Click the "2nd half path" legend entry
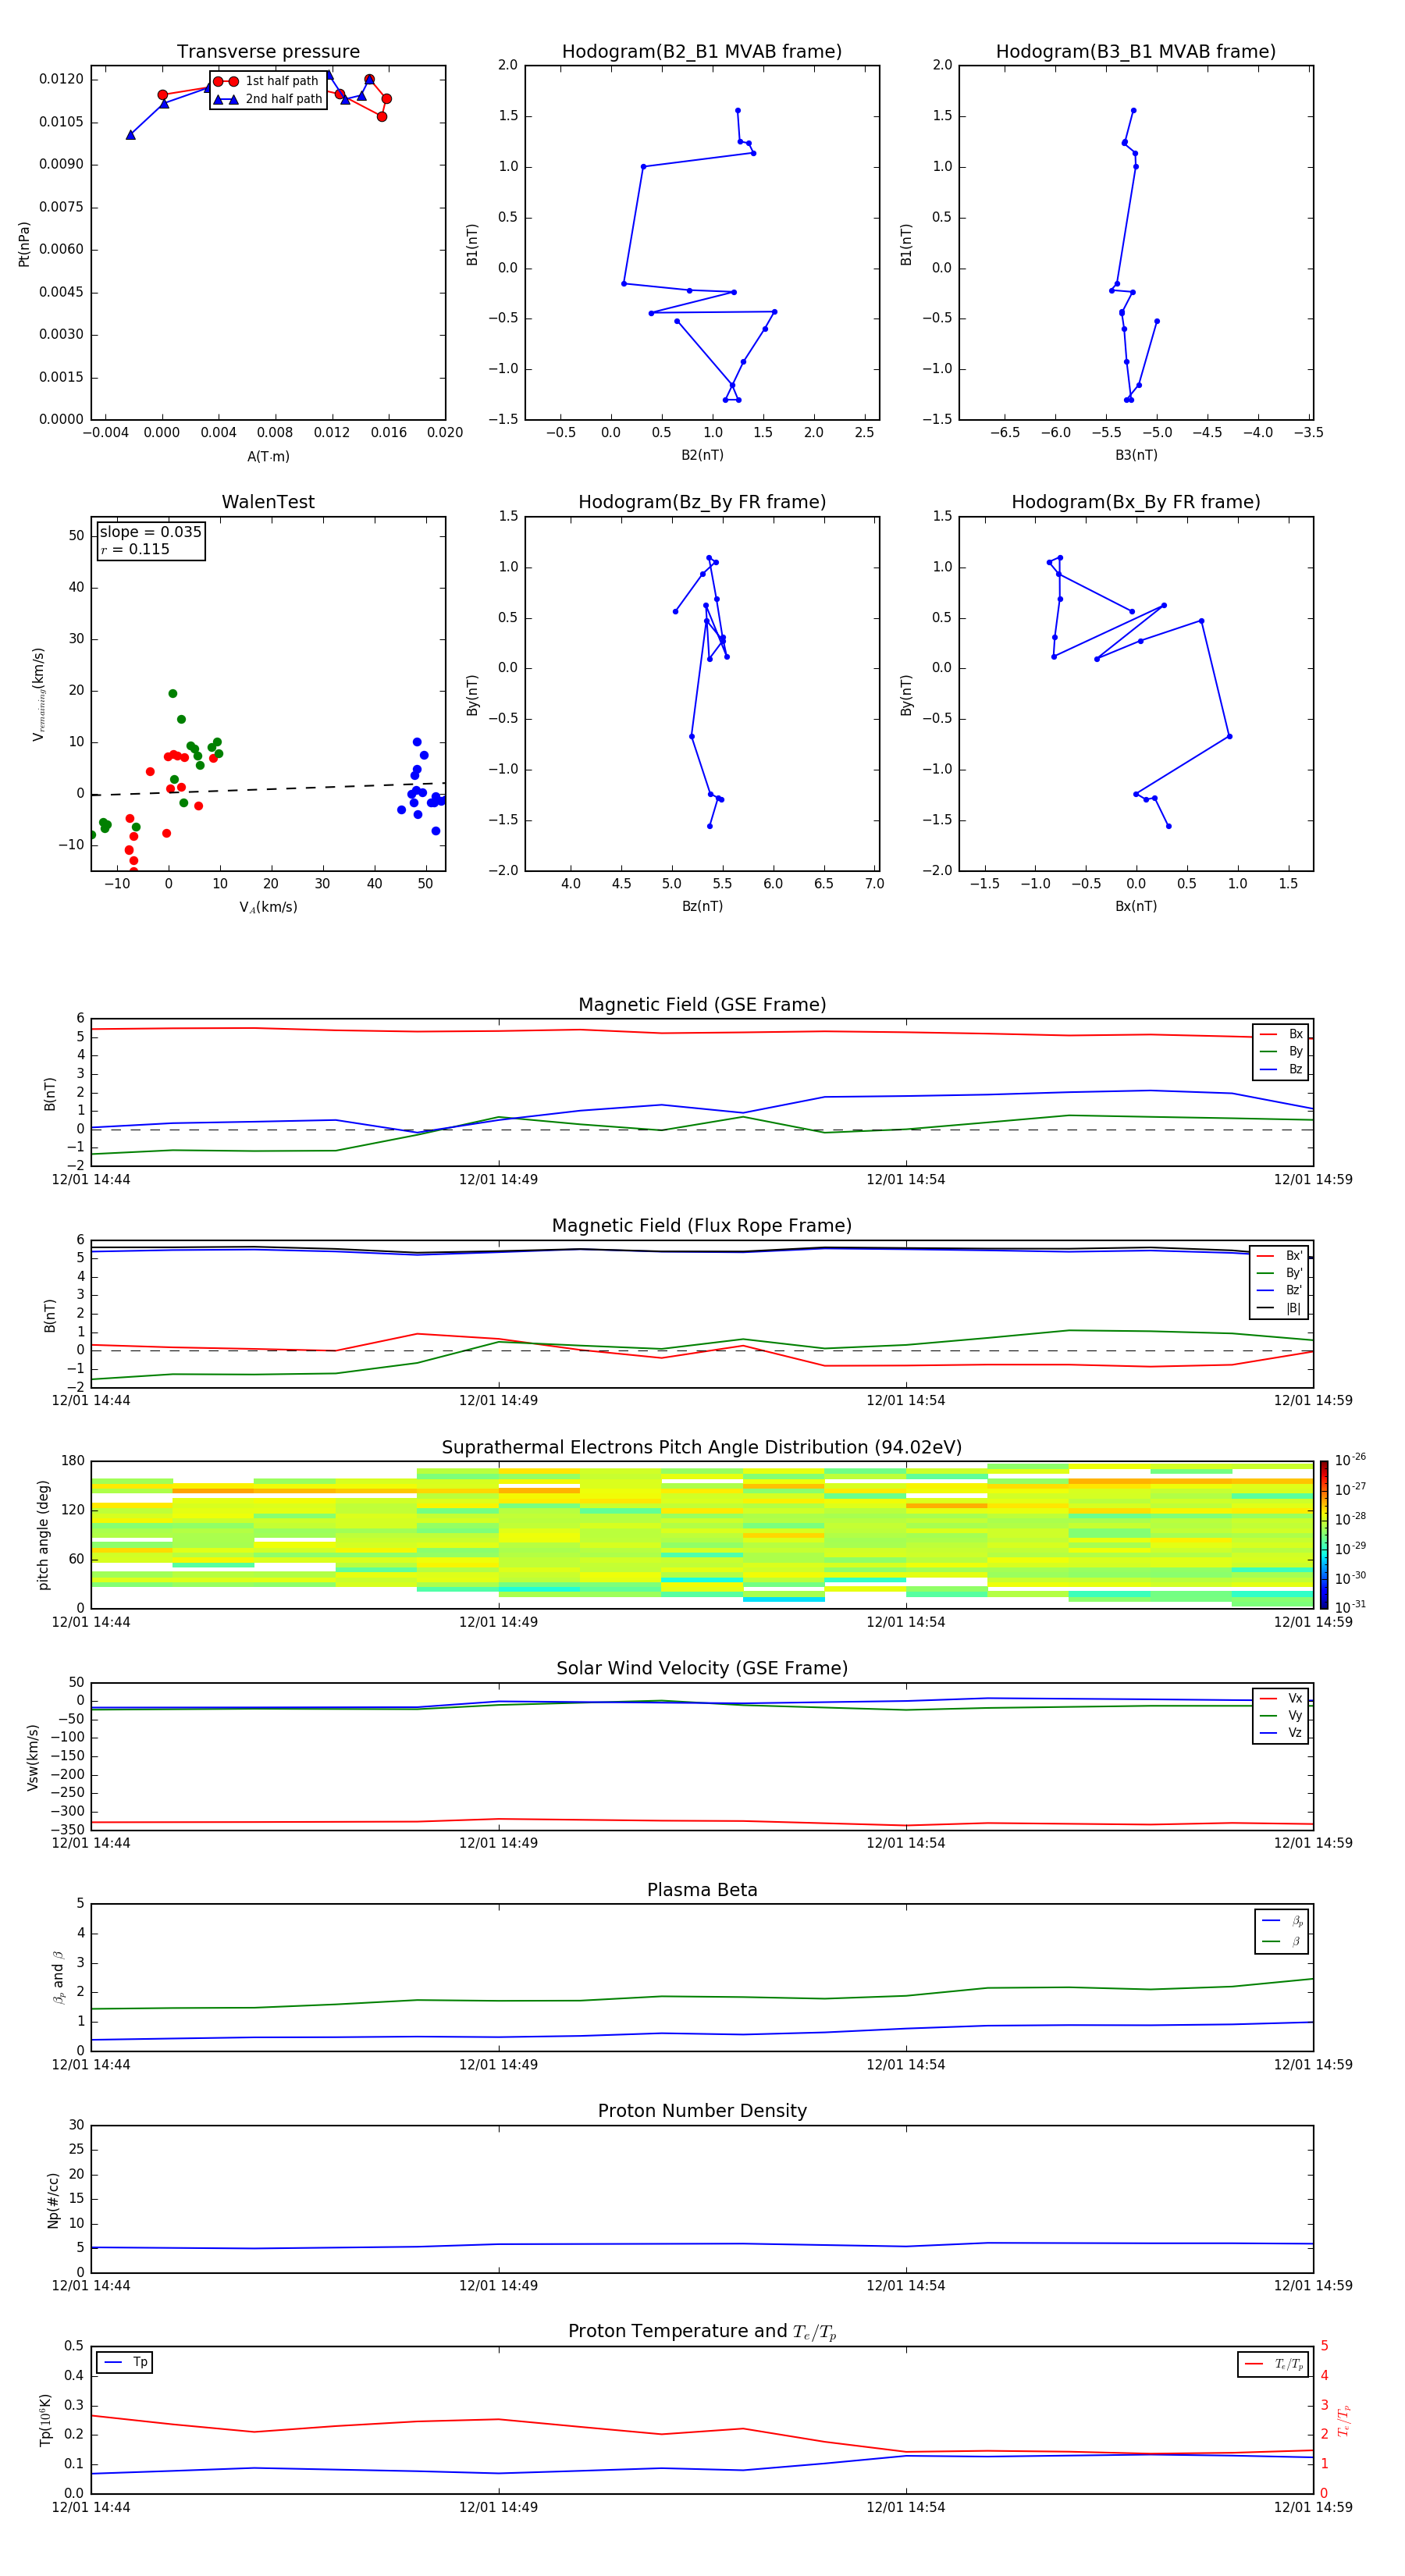Image resolution: width=1405 pixels, height=2576 pixels. (x=267, y=99)
